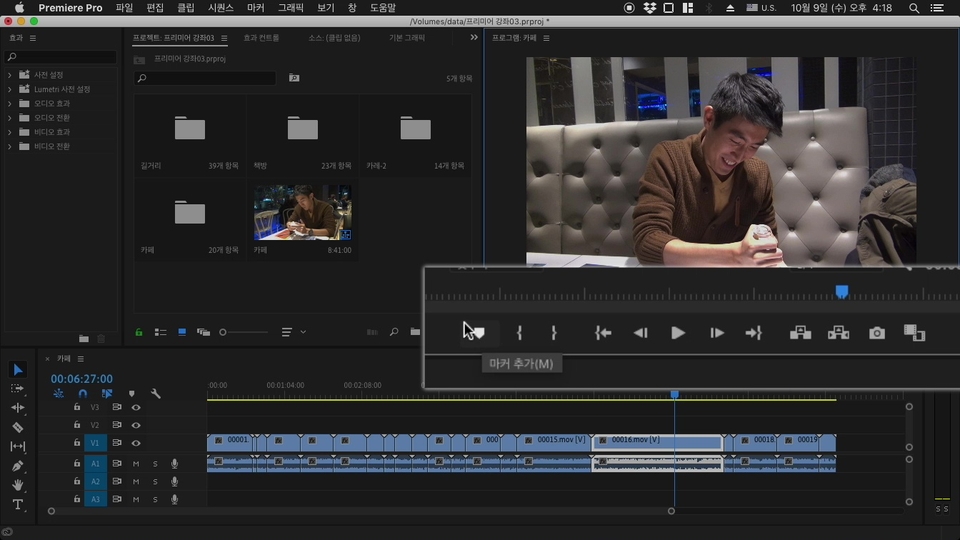960x540 pixels.
Task: Select the Type tool
Action: [x=18, y=504]
